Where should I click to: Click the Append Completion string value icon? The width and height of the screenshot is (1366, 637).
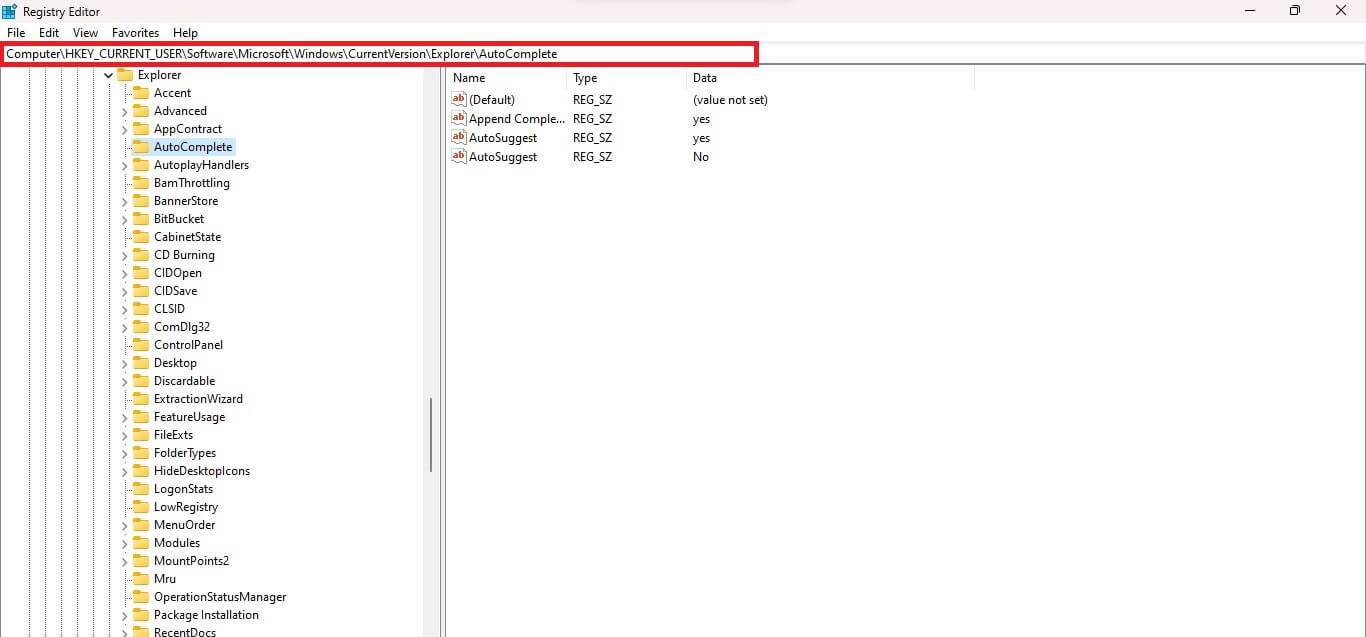click(459, 119)
